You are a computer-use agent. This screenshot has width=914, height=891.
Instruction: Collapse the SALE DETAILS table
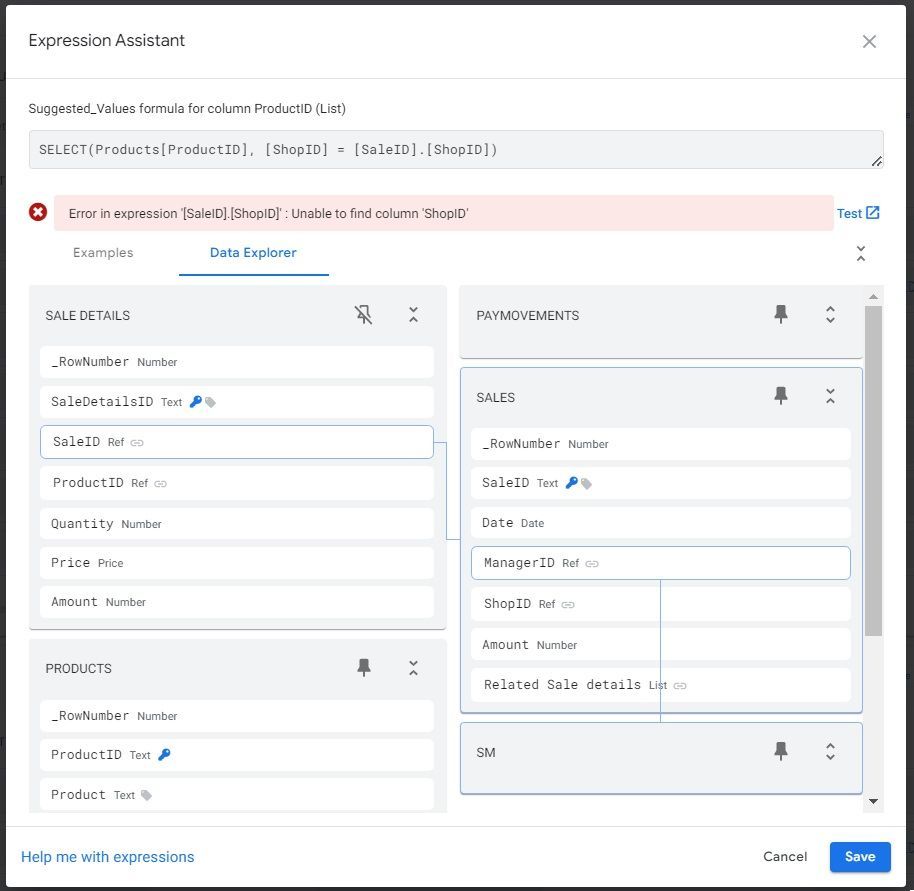(413, 315)
